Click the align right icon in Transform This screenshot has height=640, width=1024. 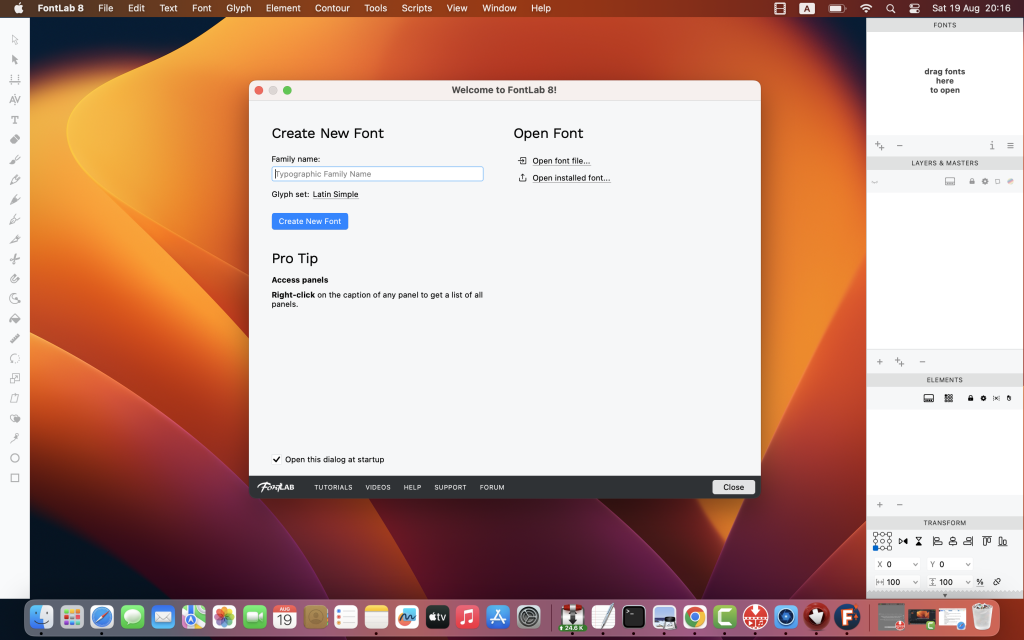click(968, 541)
